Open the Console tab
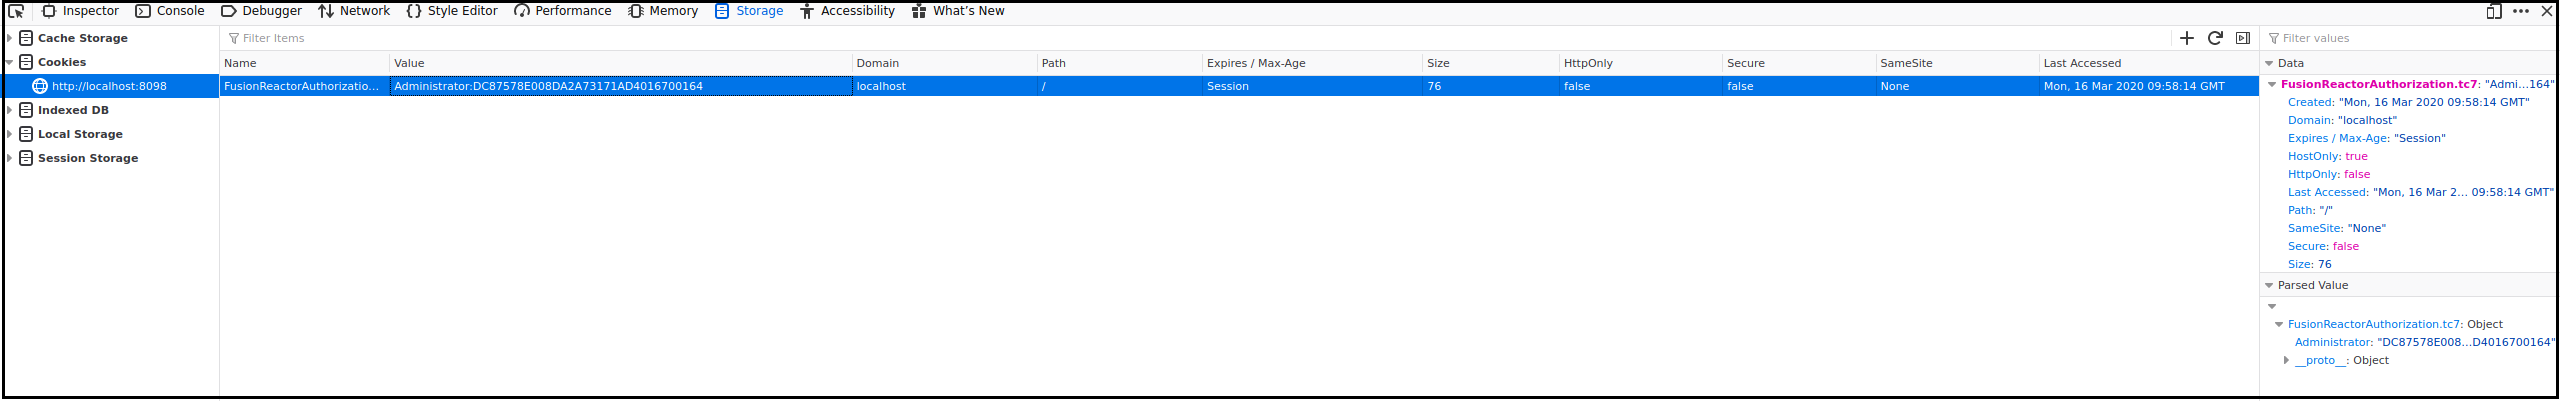2560x401 pixels. click(x=170, y=11)
